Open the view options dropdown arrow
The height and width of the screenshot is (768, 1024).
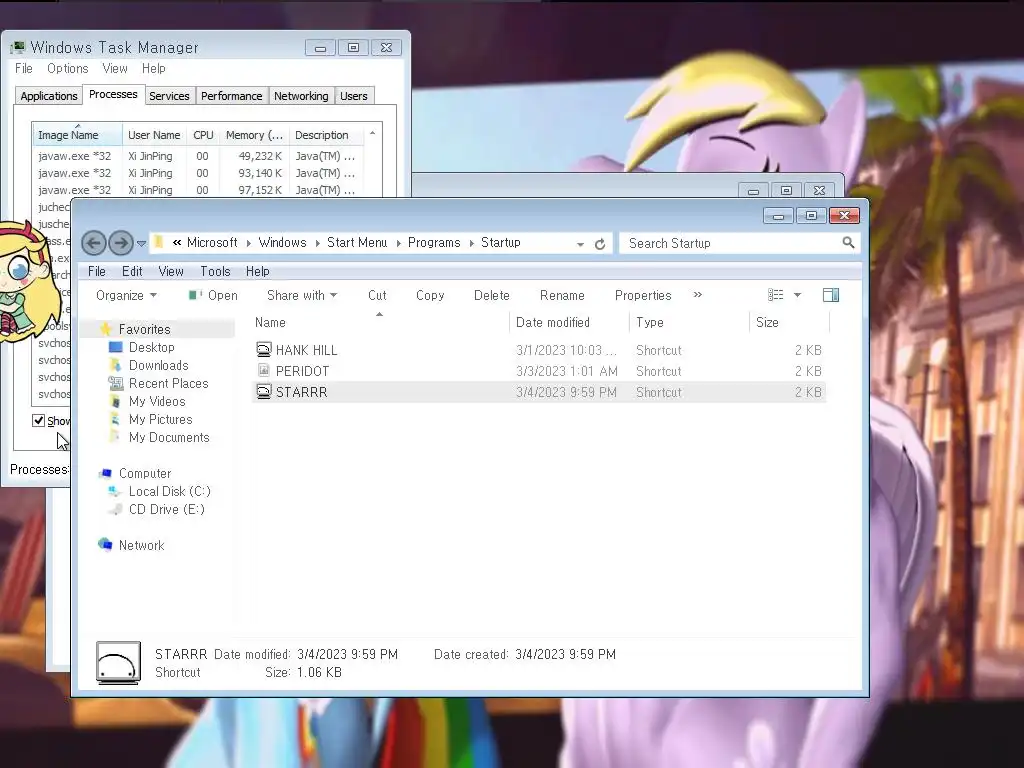coord(797,295)
